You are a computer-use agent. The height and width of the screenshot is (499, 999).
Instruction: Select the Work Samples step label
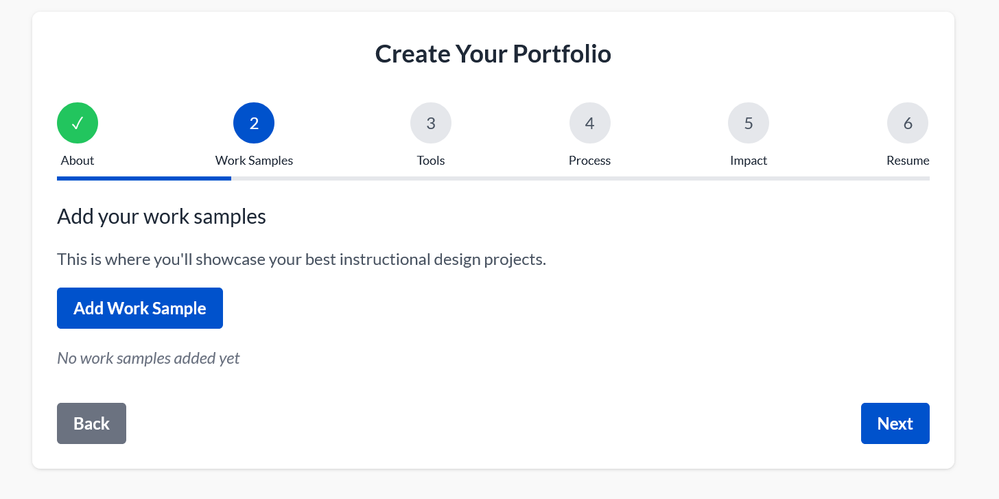click(254, 160)
